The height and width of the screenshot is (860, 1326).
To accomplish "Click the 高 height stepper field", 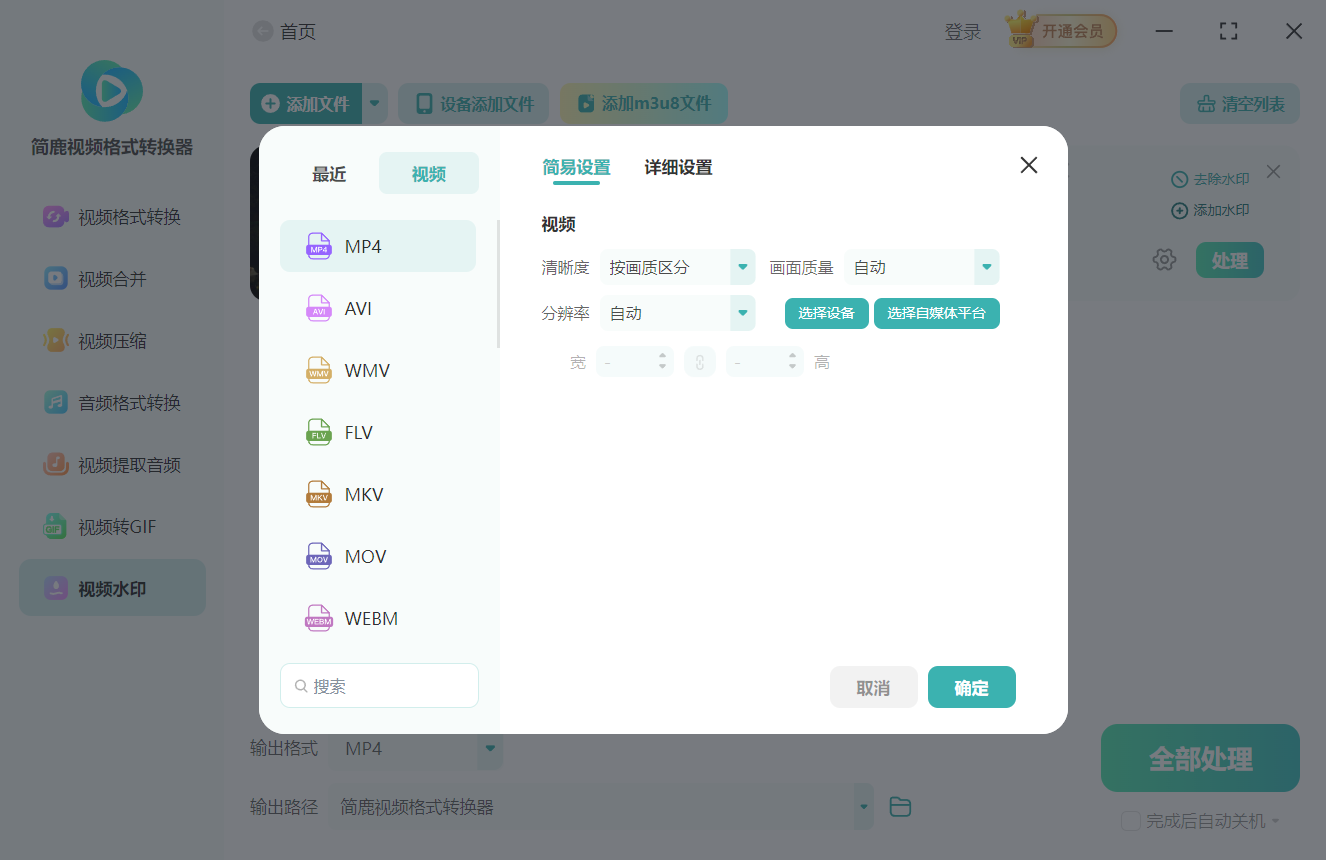I will coord(765,362).
